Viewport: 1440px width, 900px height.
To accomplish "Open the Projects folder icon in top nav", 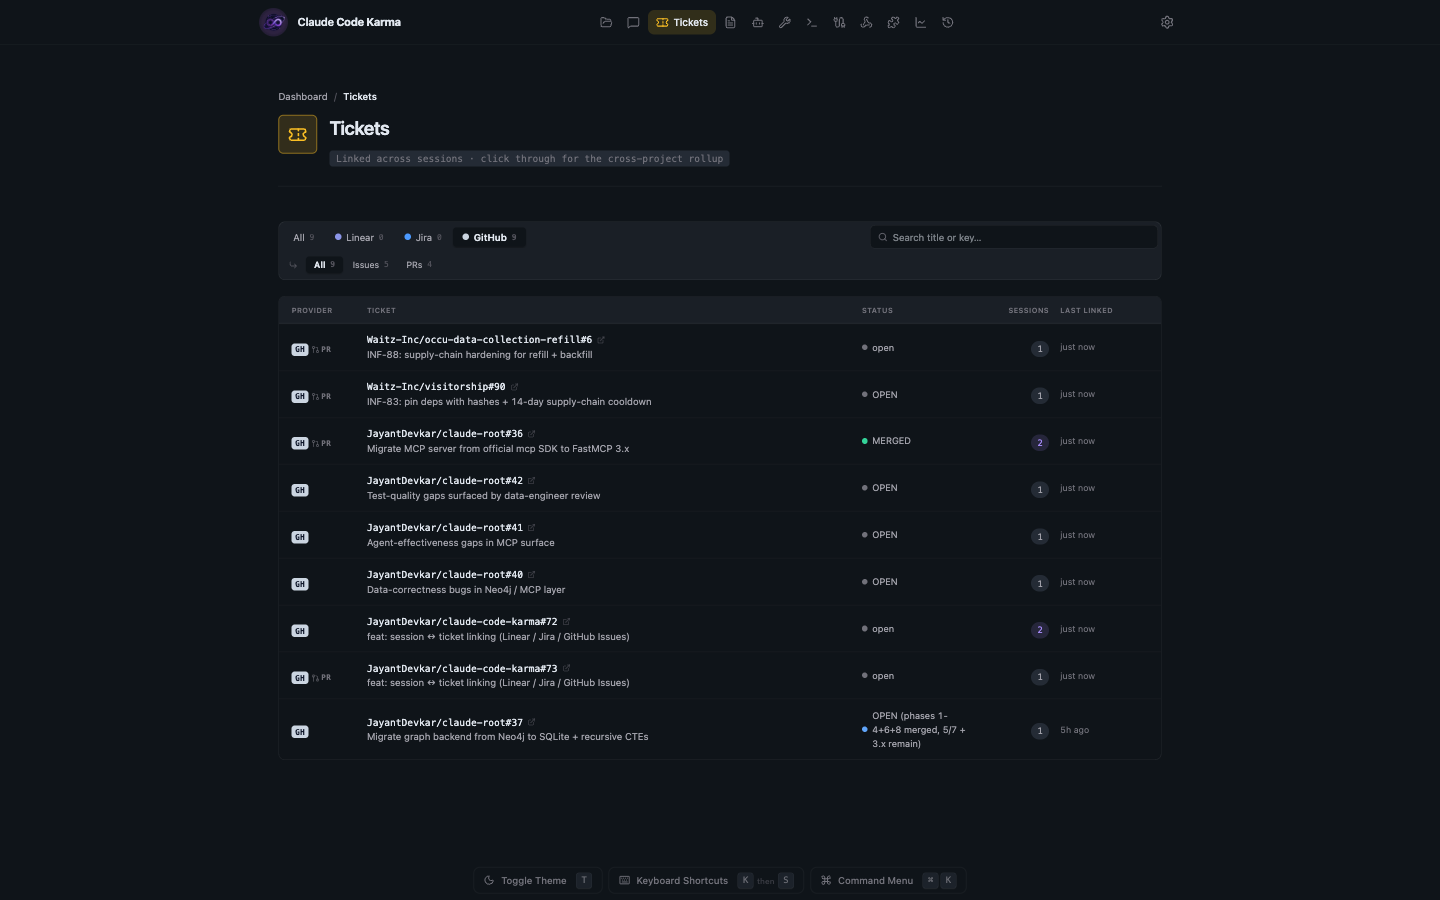I will click(606, 22).
